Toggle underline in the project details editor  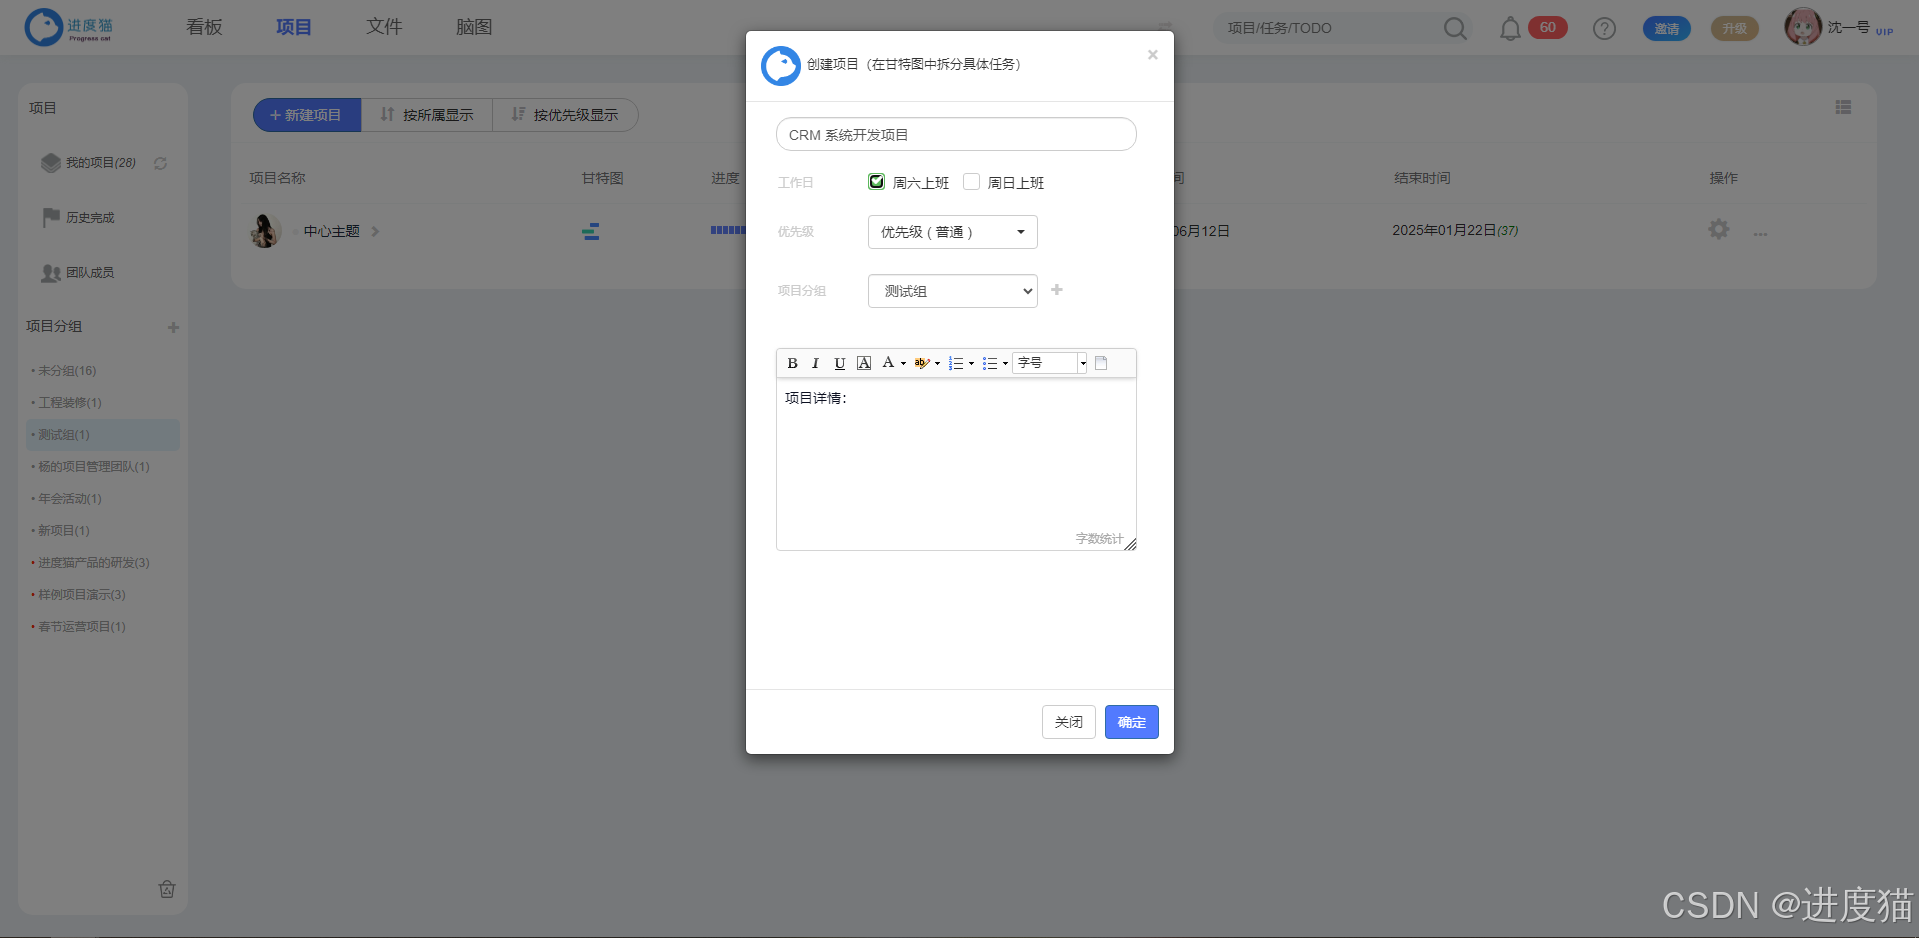tap(840, 363)
